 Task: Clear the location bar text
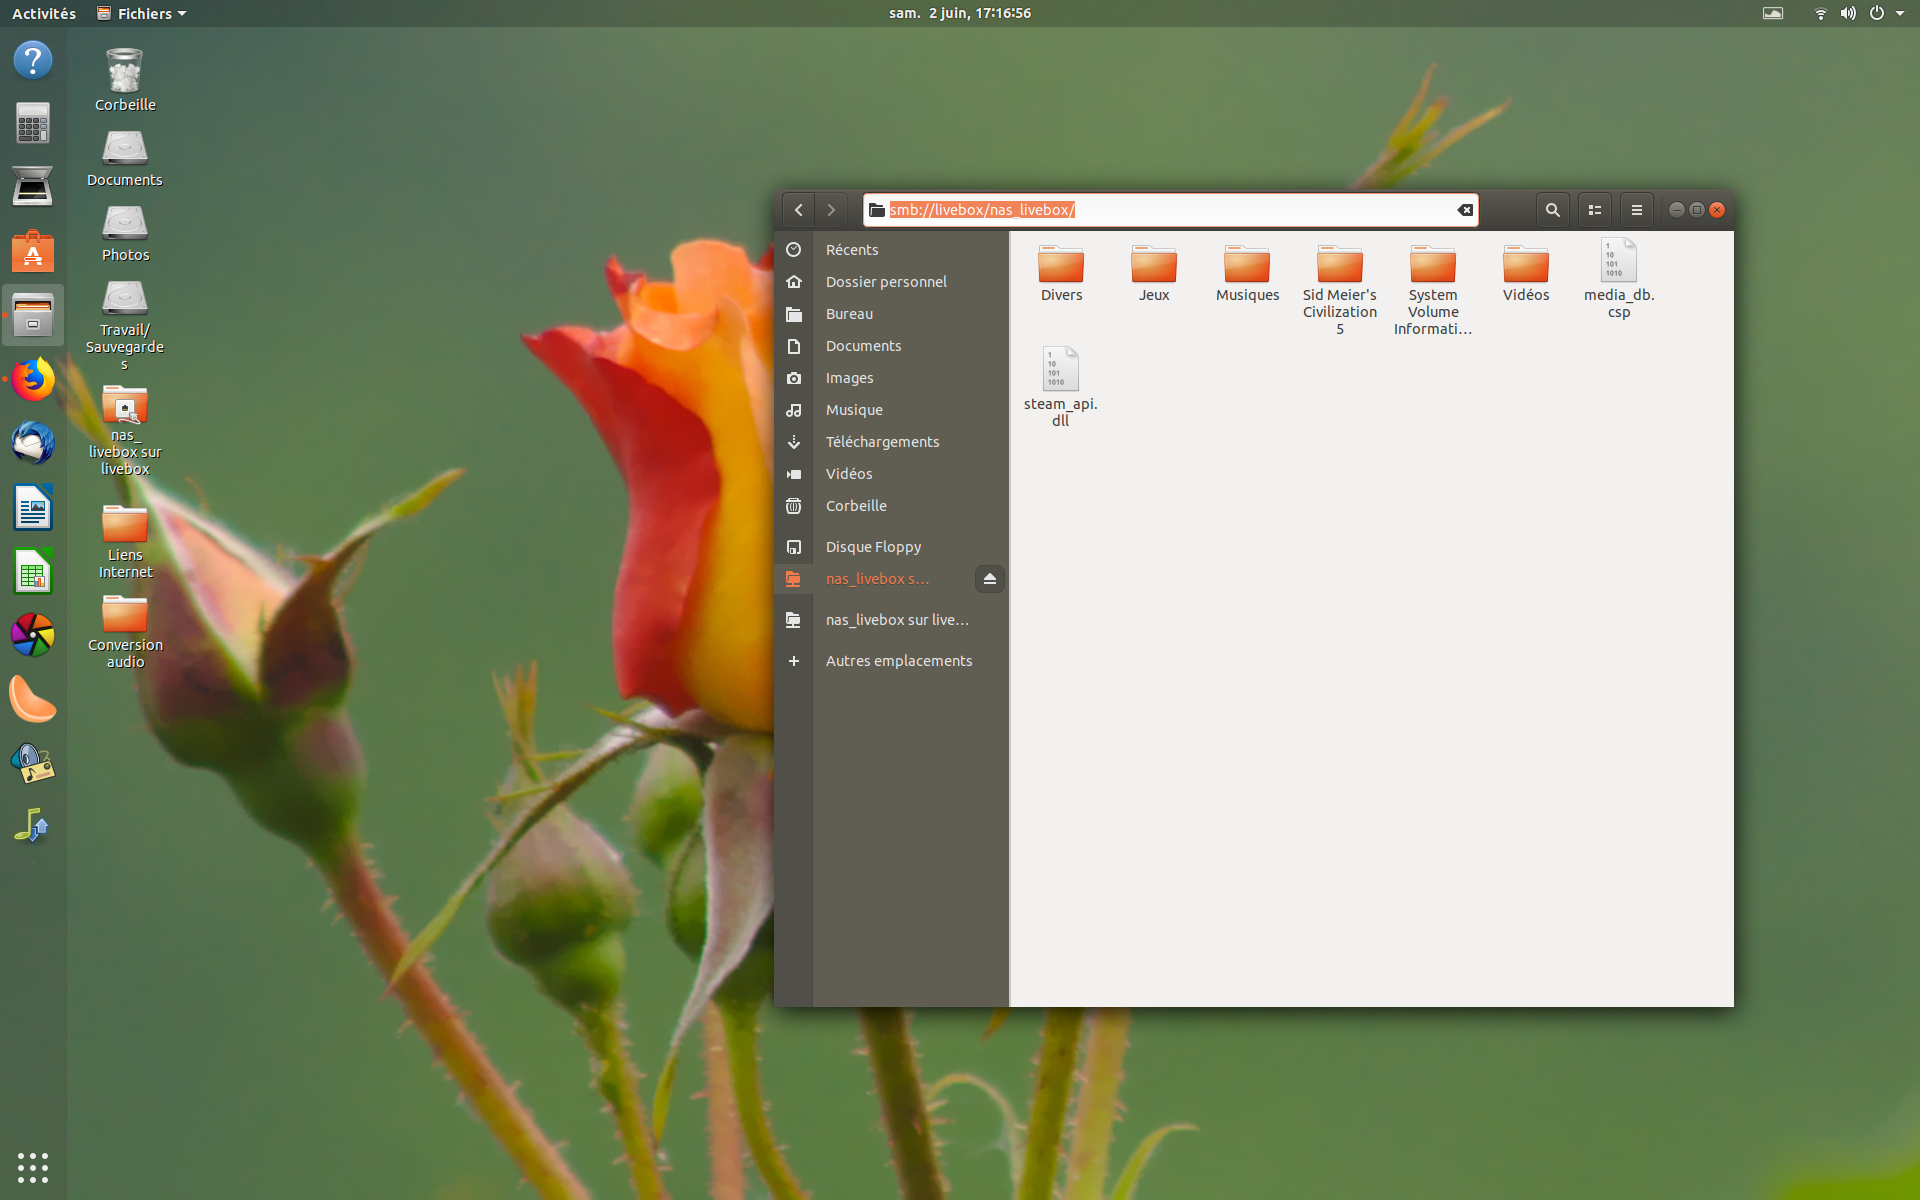pos(1465,210)
